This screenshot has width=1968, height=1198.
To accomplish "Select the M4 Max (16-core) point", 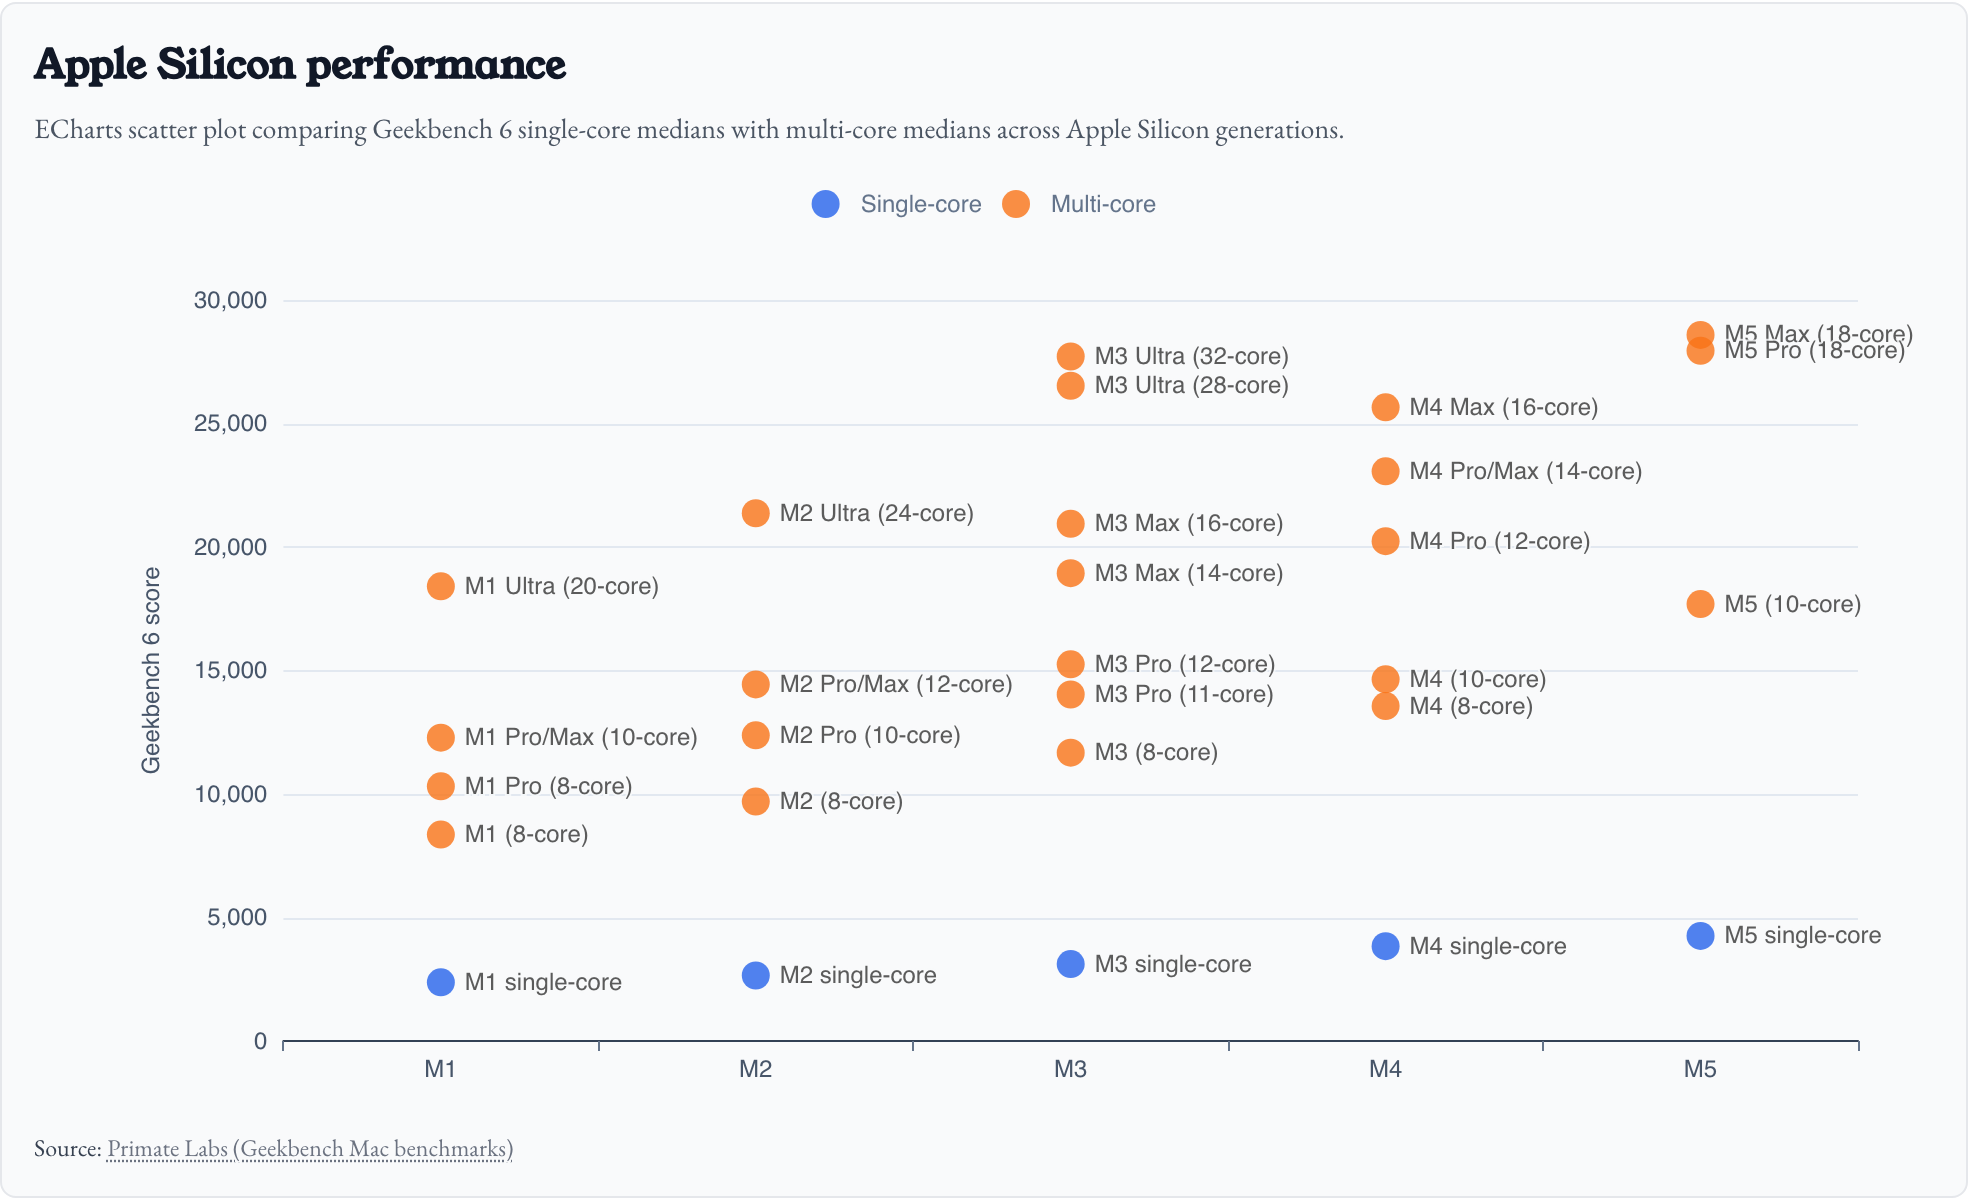I will (x=1385, y=407).
